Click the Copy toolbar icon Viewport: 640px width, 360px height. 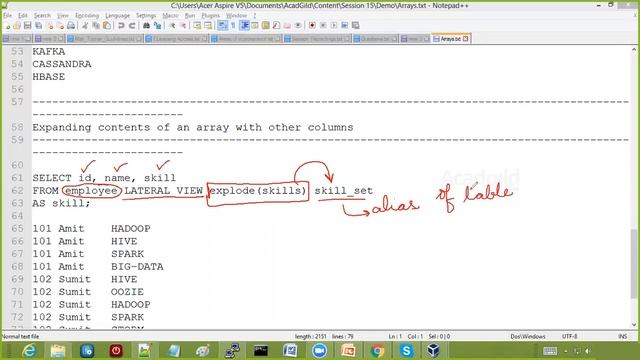(x=96, y=26)
